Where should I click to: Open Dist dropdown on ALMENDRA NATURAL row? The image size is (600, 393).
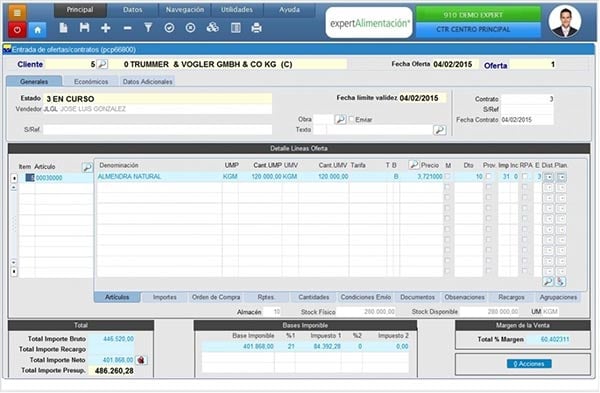click(x=549, y=177)
